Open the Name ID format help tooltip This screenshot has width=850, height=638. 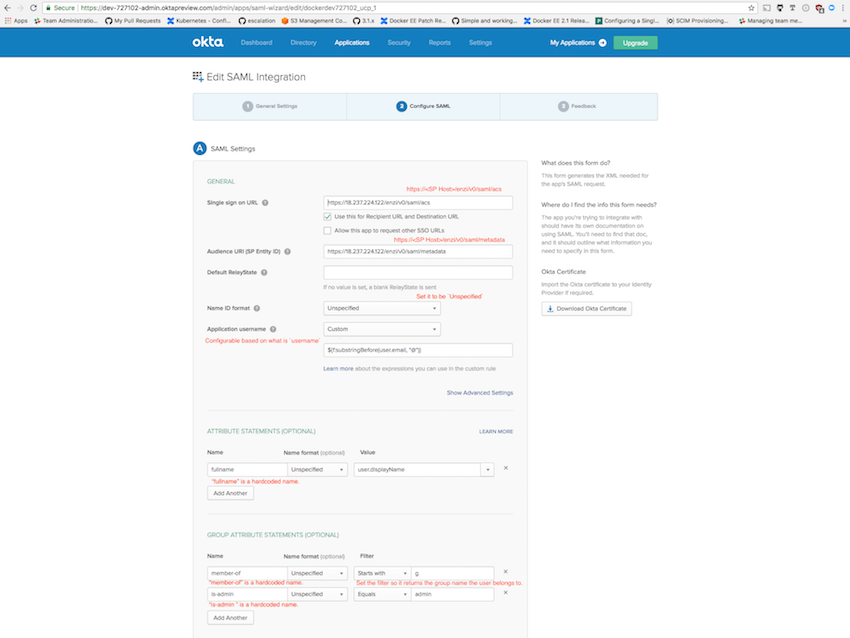[x=257, y=307]
